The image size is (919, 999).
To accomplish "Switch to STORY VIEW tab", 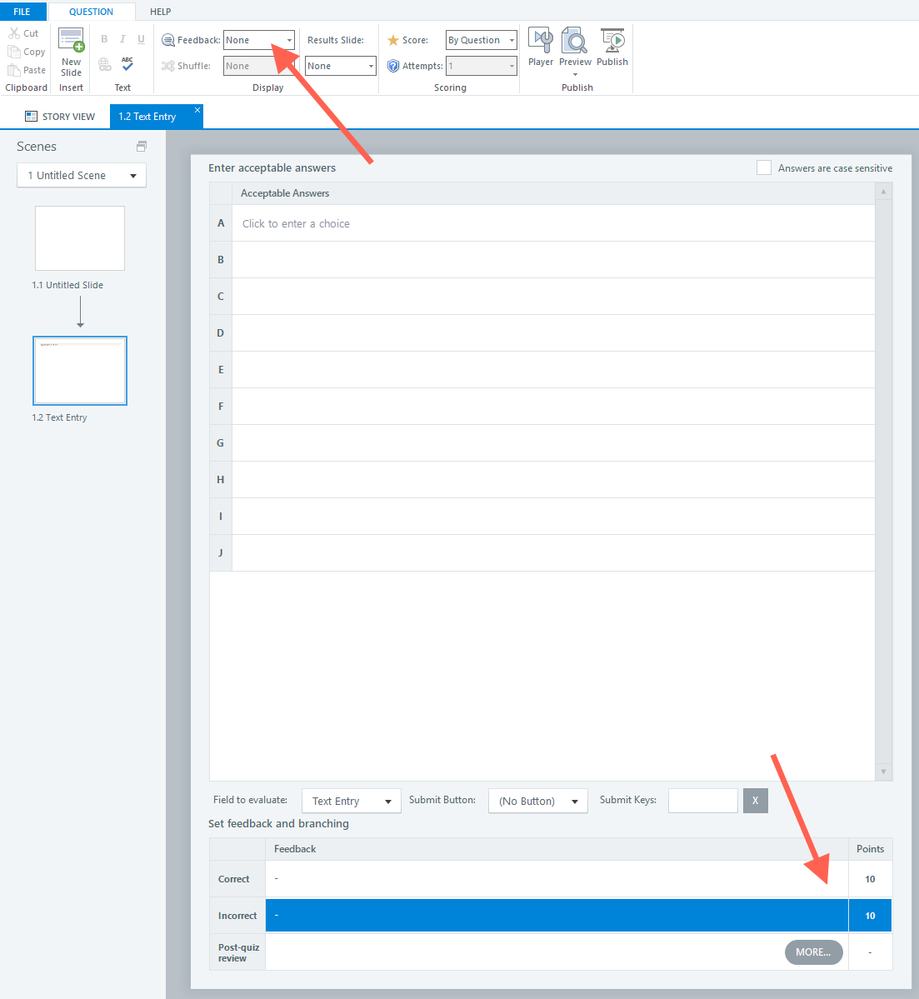I will point(60,116).
